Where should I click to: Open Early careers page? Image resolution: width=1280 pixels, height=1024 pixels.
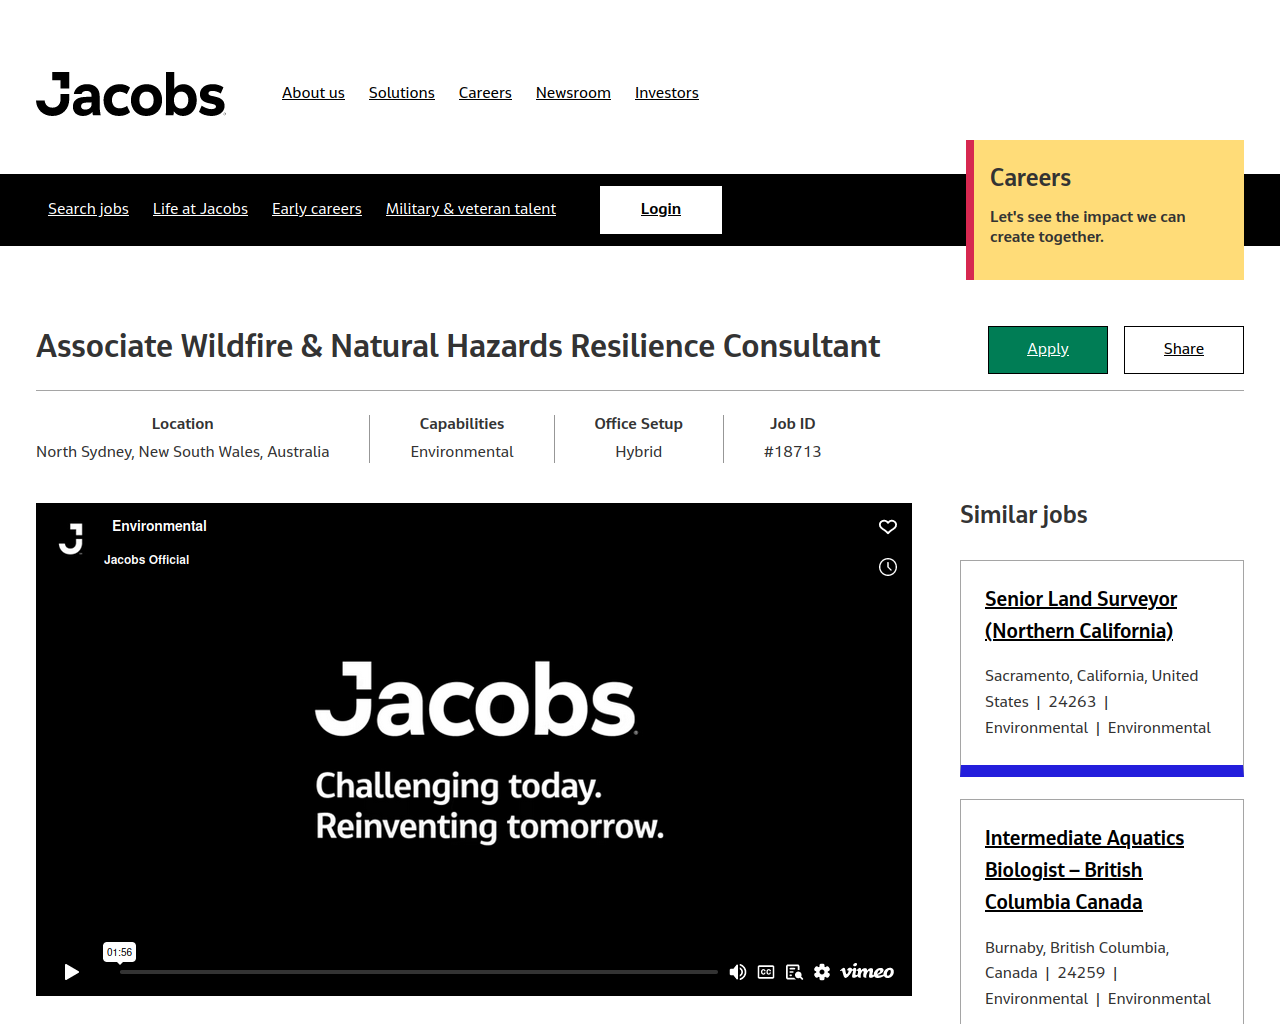click(x=317, y=209)
